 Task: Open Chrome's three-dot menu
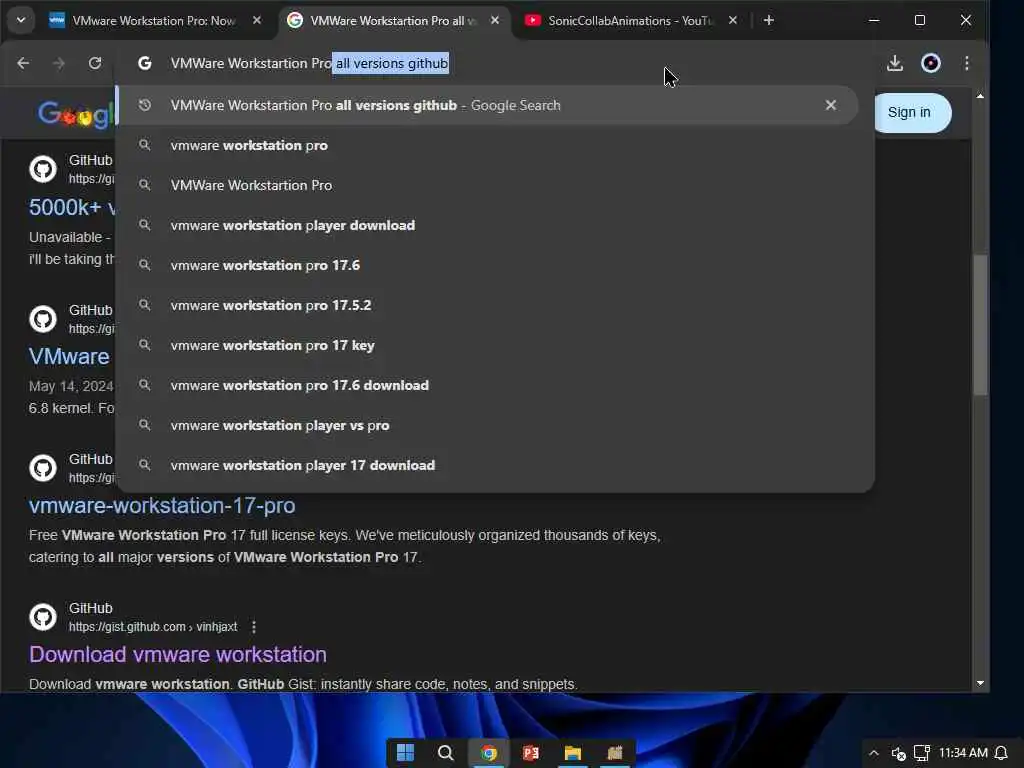coord(967,63)
